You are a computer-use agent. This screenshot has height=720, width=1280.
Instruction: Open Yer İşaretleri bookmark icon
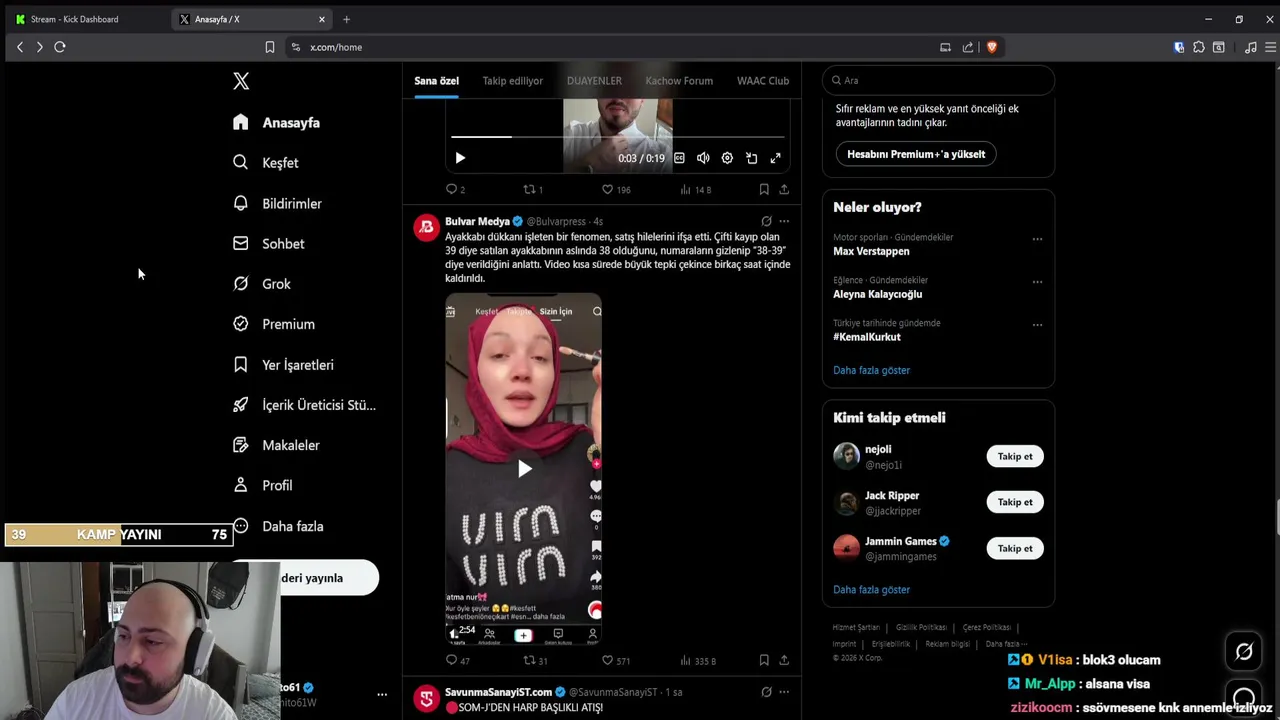pos(240,365)
